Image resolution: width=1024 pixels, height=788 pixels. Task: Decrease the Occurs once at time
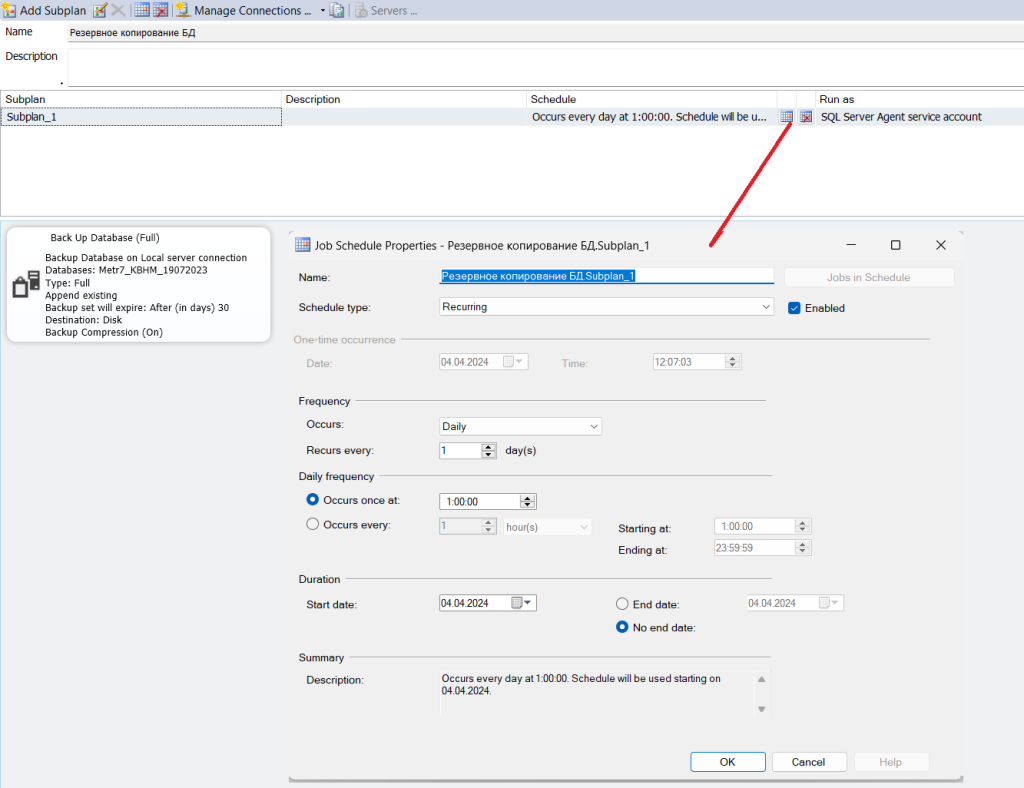pyautogui.click(x=528, y=505)
